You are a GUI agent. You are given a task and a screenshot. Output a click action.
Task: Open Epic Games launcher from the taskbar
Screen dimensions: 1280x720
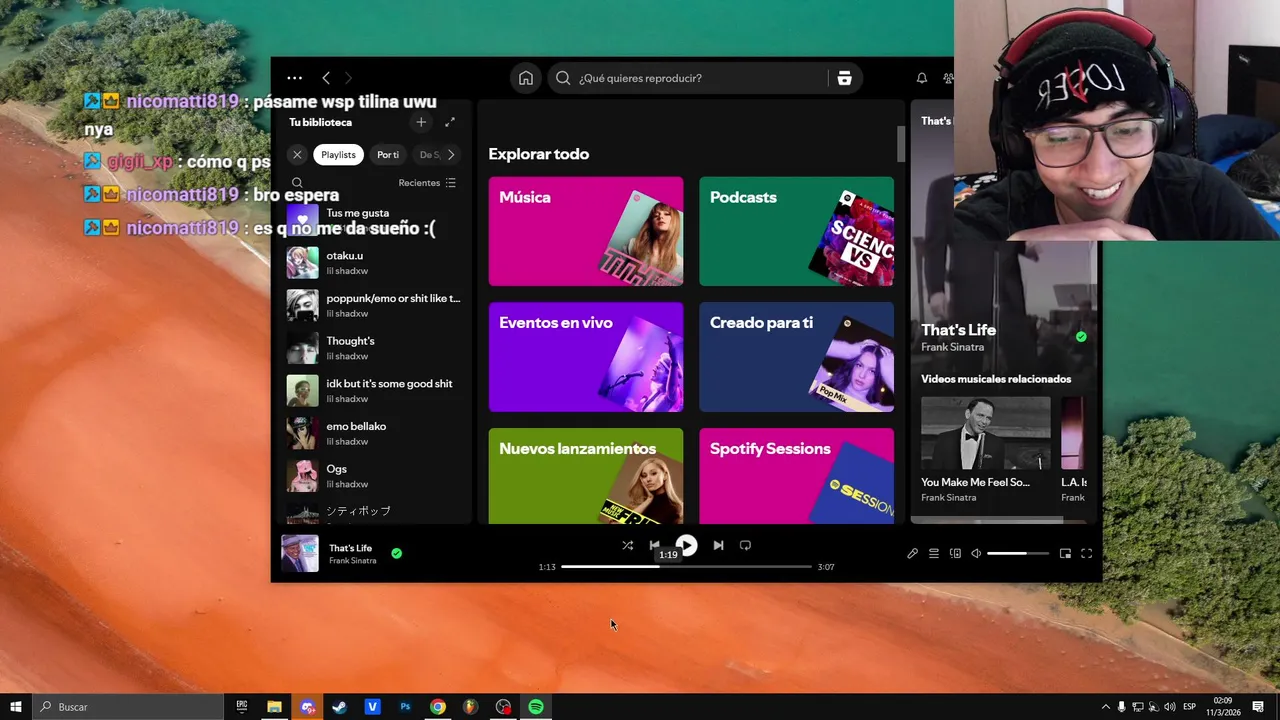(x=242, y=707)
